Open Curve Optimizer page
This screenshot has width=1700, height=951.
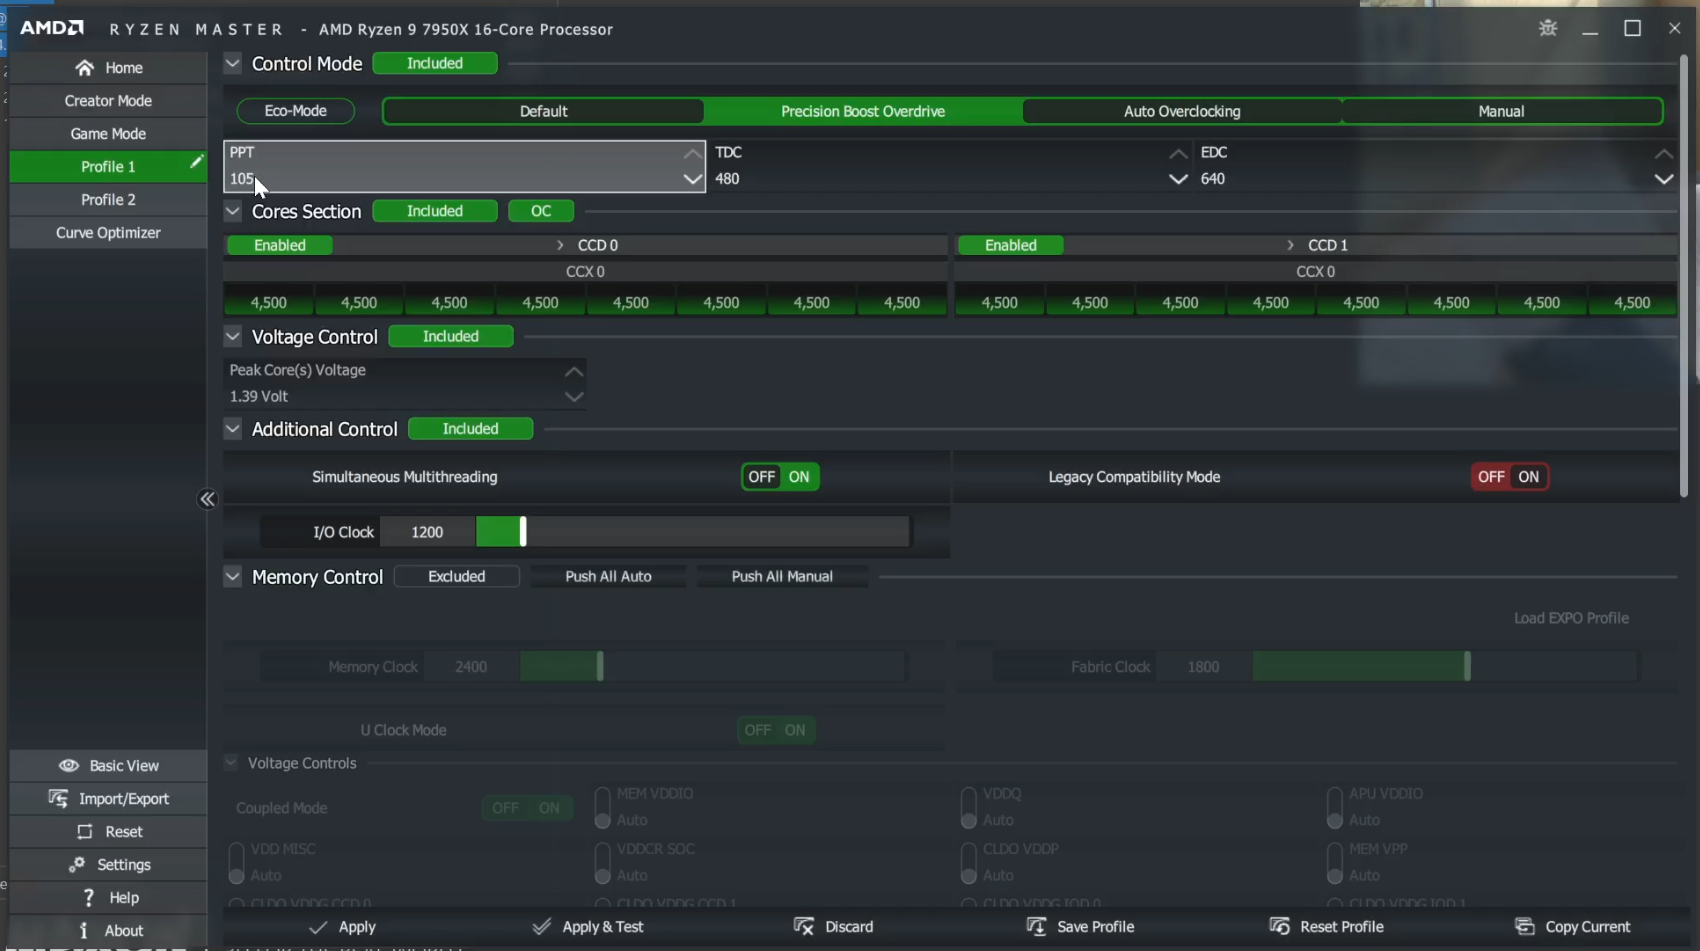[x=108, y=233]
